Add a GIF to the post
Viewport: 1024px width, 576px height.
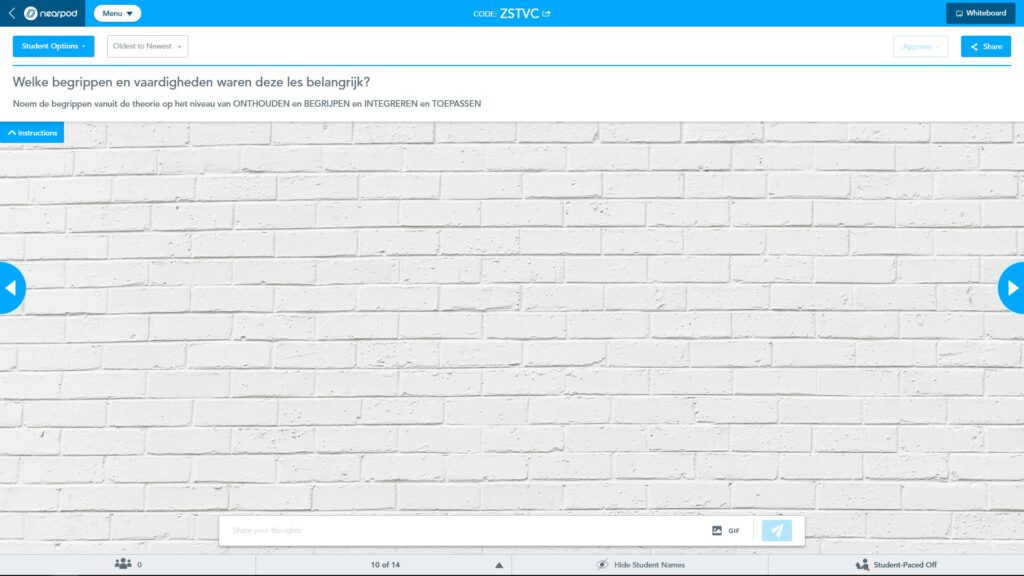734,531
